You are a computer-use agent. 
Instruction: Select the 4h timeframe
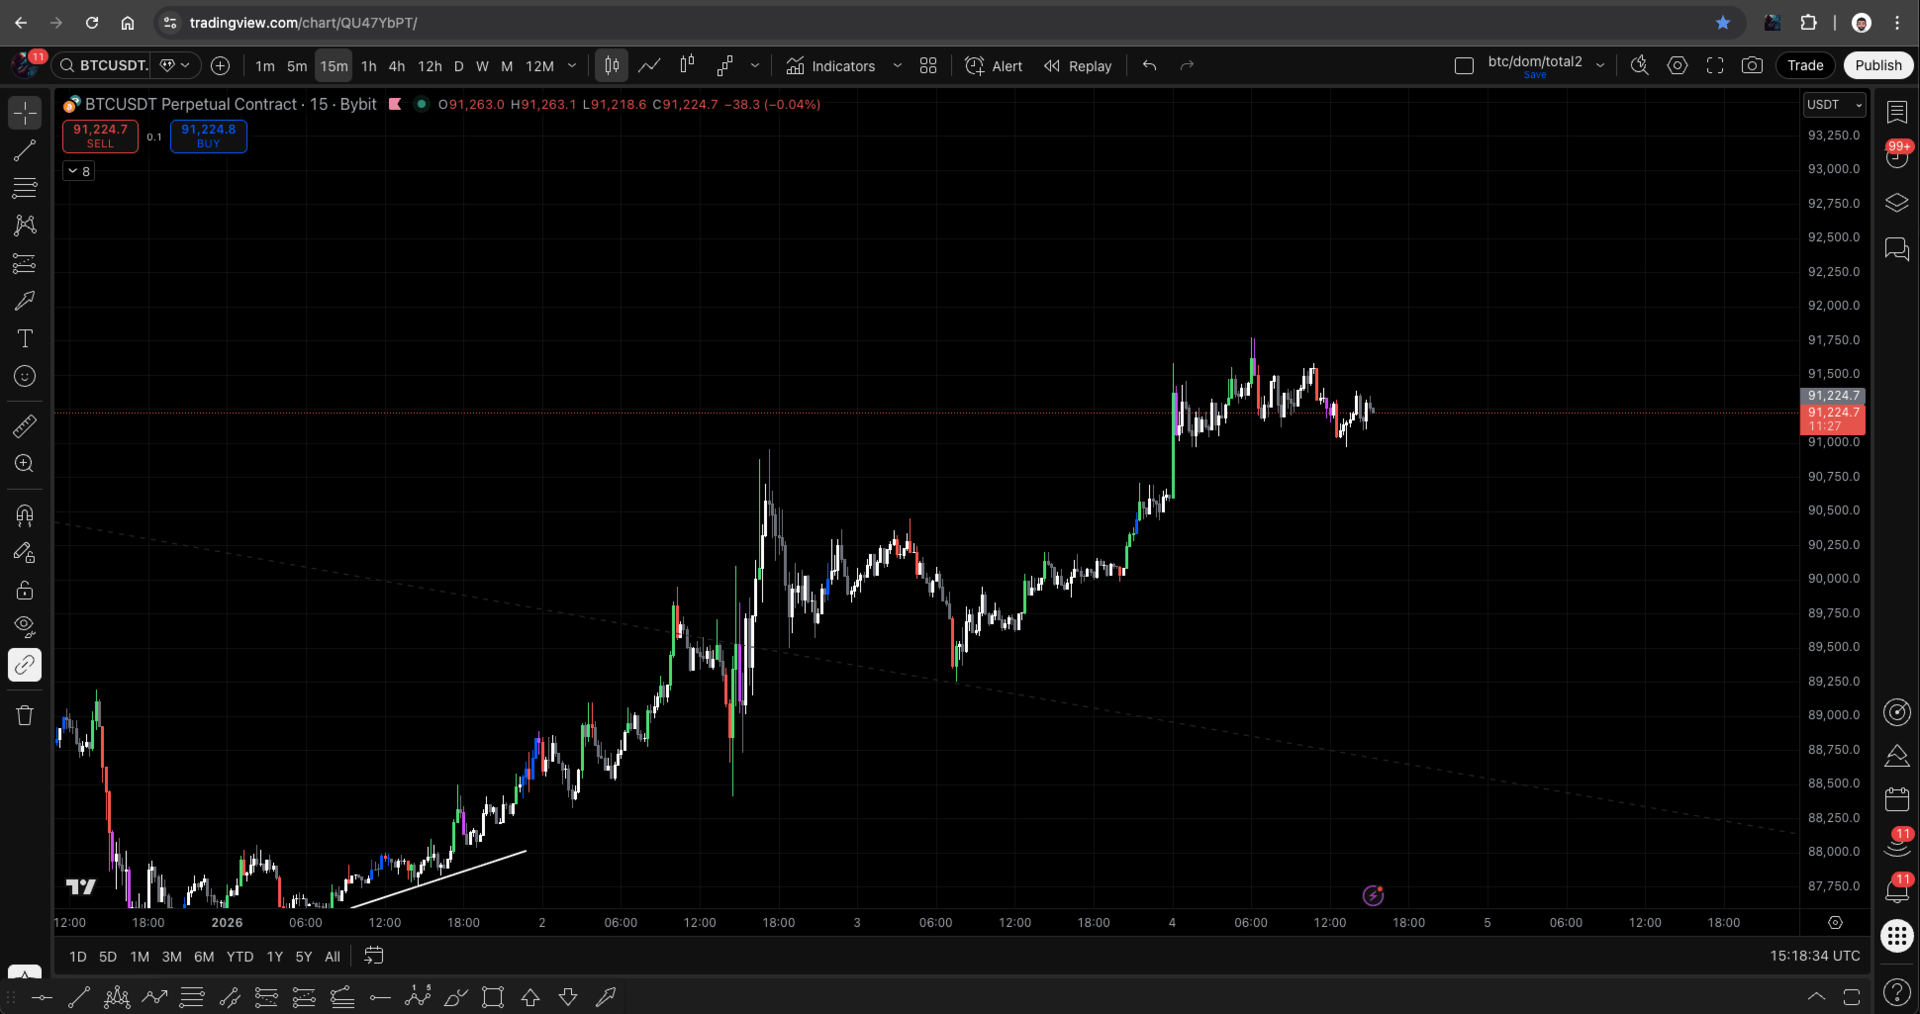click(x=397, y=66)
